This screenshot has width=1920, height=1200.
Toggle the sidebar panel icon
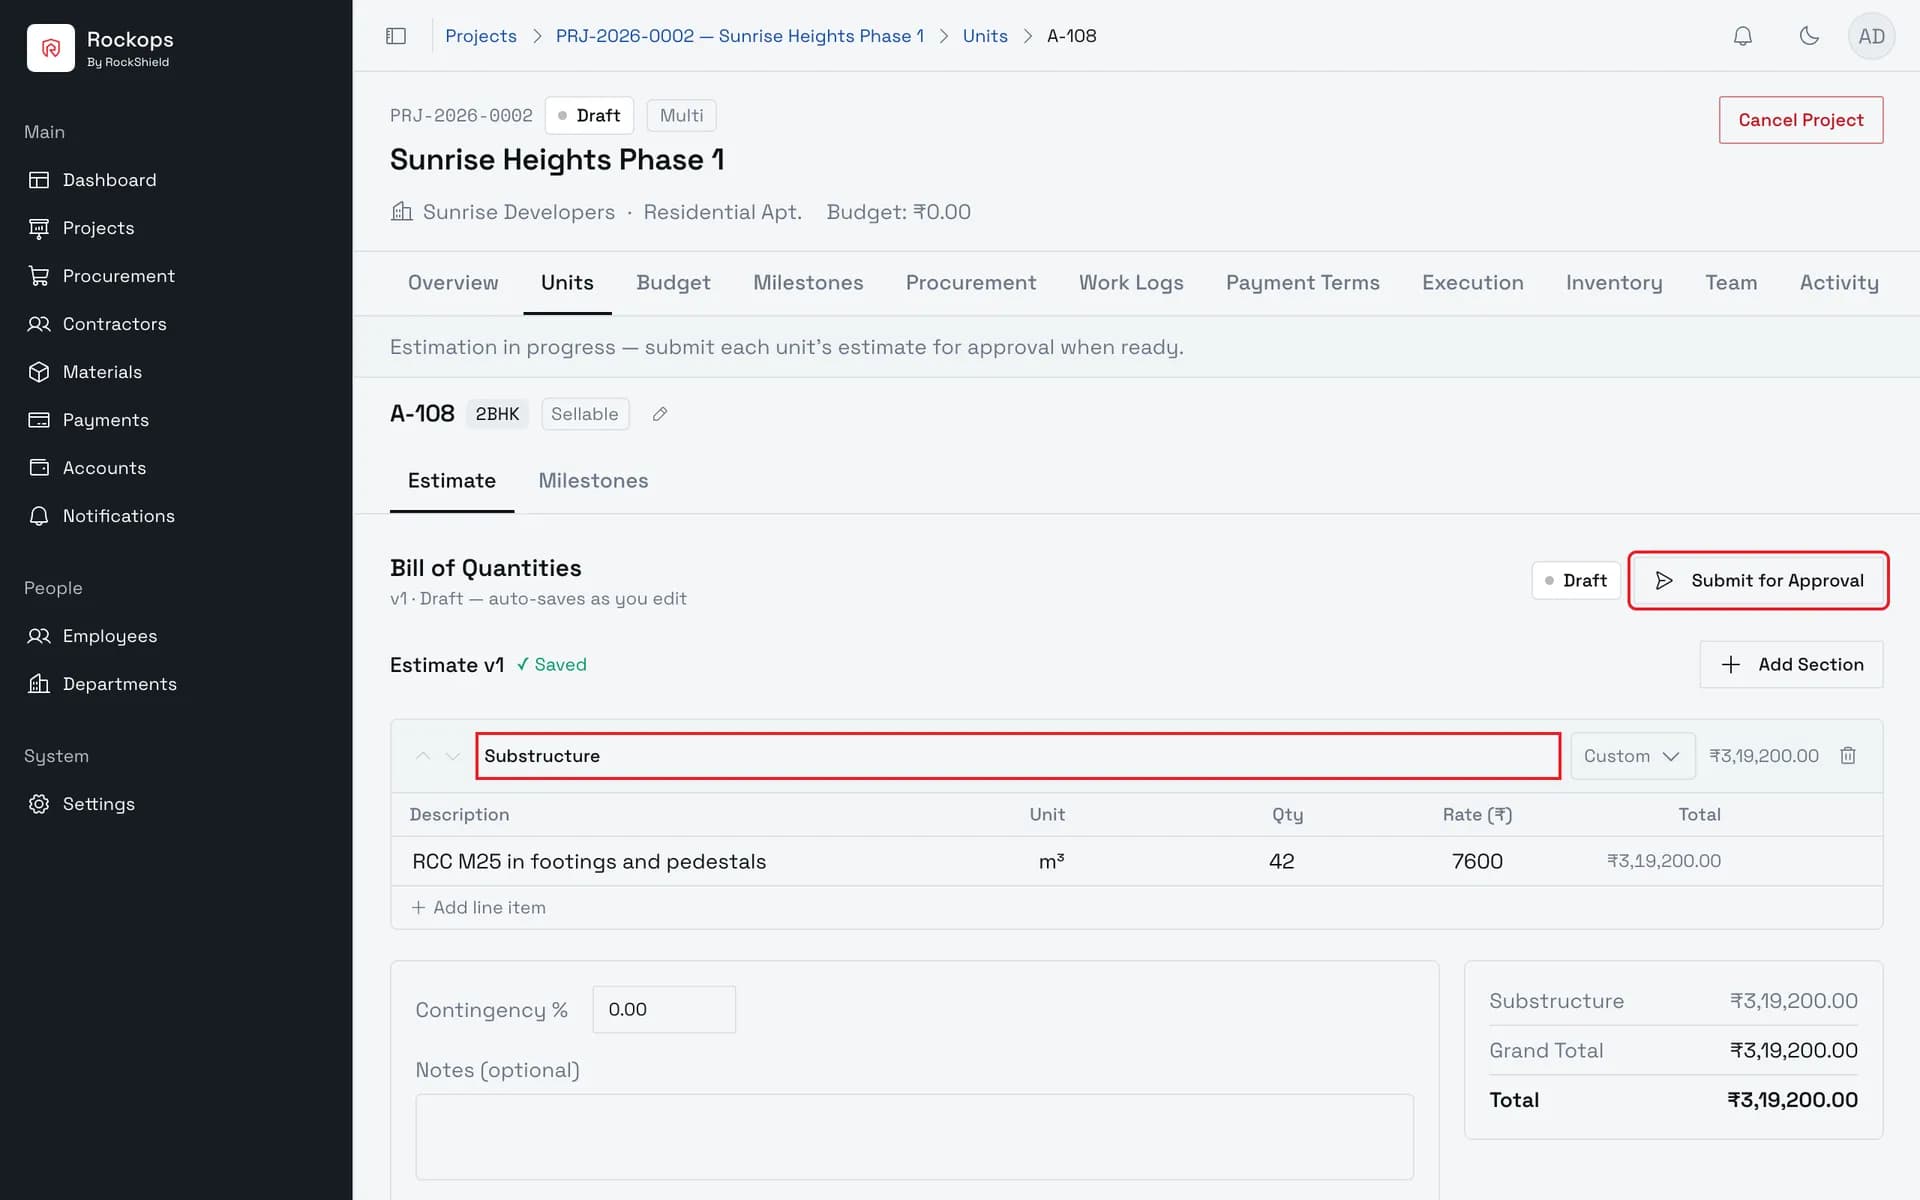tap(396, 36)
